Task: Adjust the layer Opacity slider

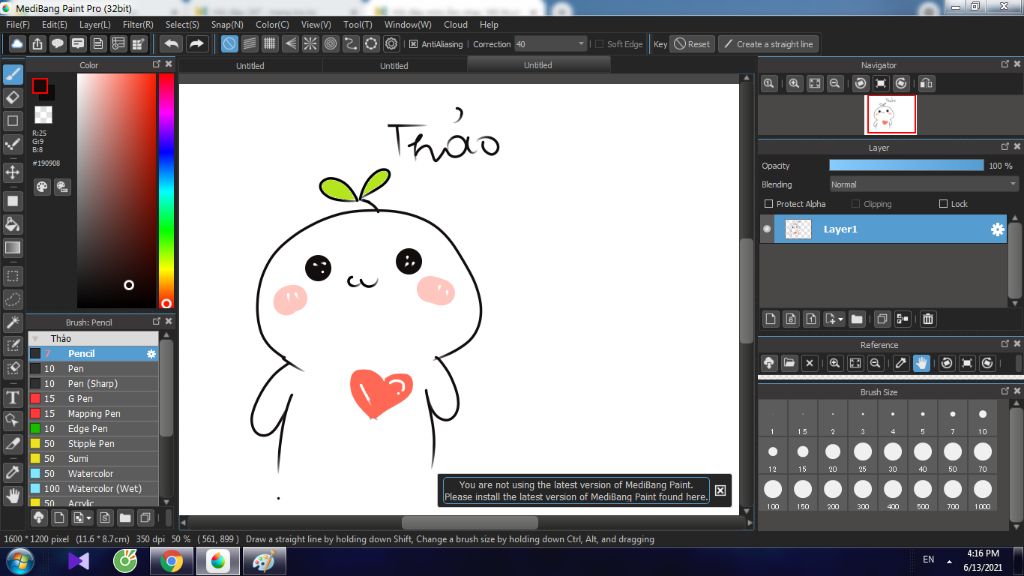Action: (x=906, y=166)
